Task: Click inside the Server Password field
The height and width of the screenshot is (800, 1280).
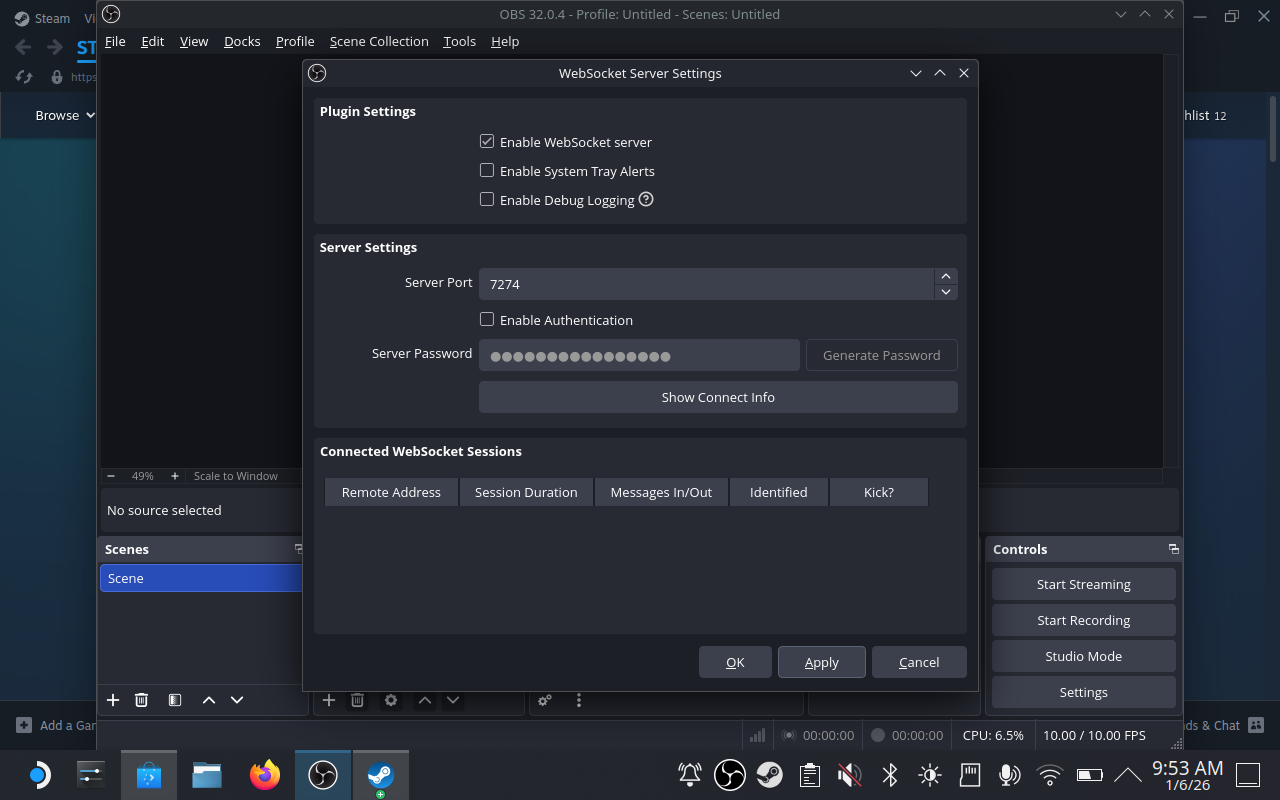Action: tap(639, 355)
